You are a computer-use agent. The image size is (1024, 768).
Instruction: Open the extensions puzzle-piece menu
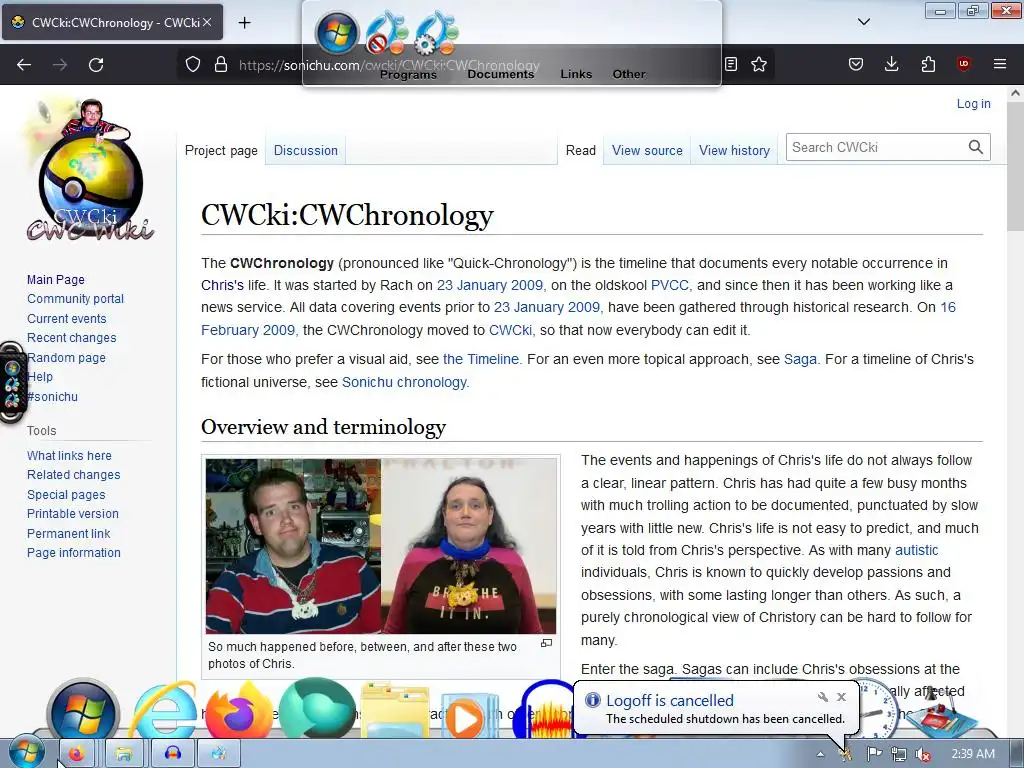pos(928,64)
